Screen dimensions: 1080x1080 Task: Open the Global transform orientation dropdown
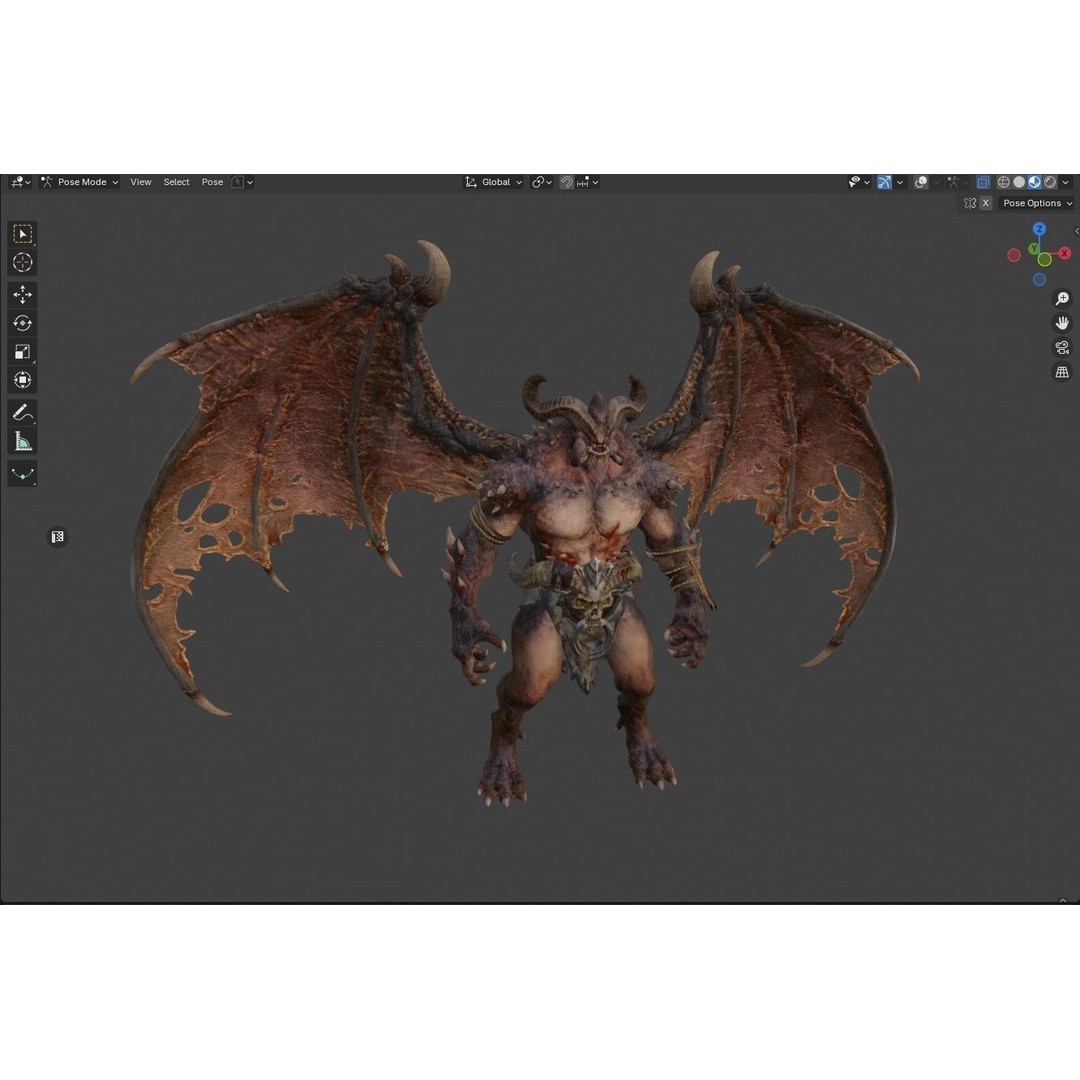(x=493, y=182)
